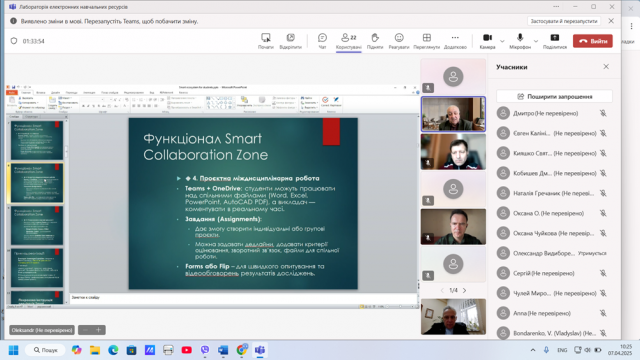The width and height of the screenshot is (640, 360).
Task: Open the title bar three-dots menu
Action: tap(556, 7)
